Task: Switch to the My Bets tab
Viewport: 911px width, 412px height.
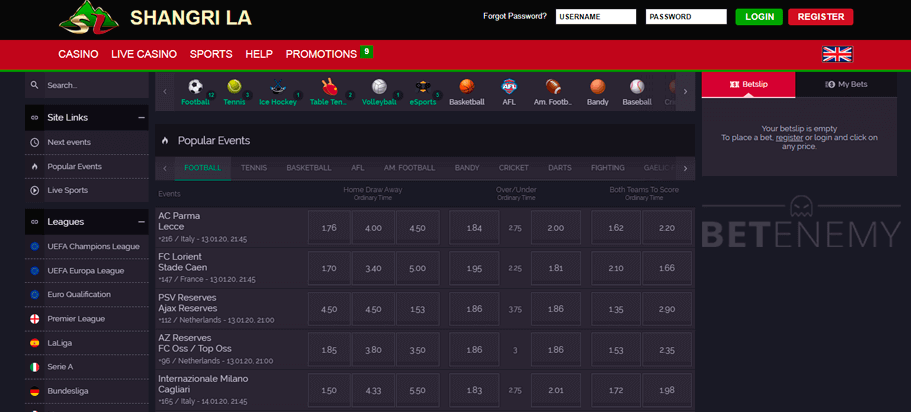Action: coord(846,85)
